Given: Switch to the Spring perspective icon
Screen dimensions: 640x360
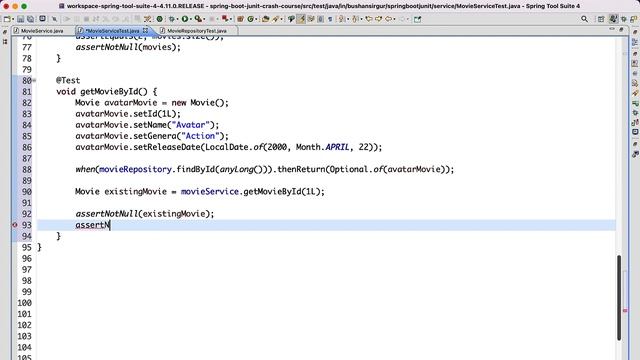Looking at the screenshot, I should (x=633, y=19).
